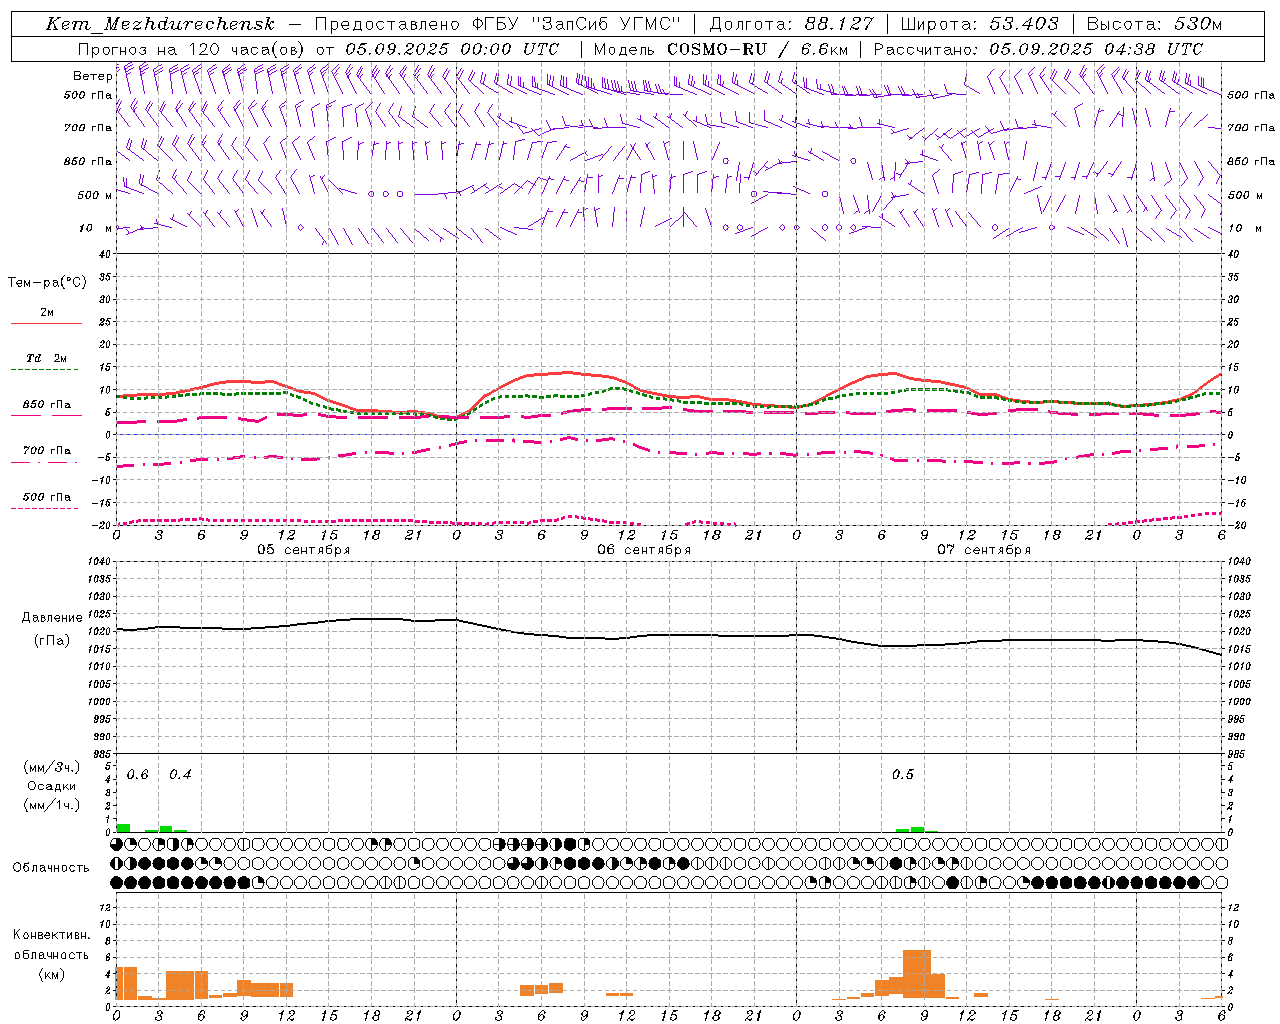The image size is (1280, 1024).
Task: Click the green precipitation bar below 0.6
Action: click(123, 828)
